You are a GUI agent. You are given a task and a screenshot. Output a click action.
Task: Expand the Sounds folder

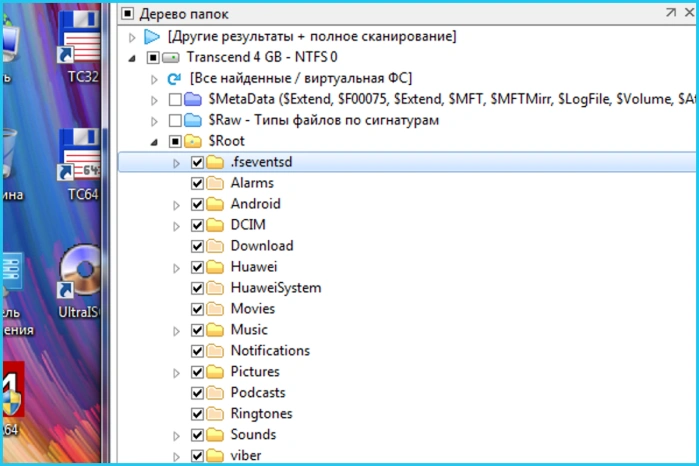[177, 436]
